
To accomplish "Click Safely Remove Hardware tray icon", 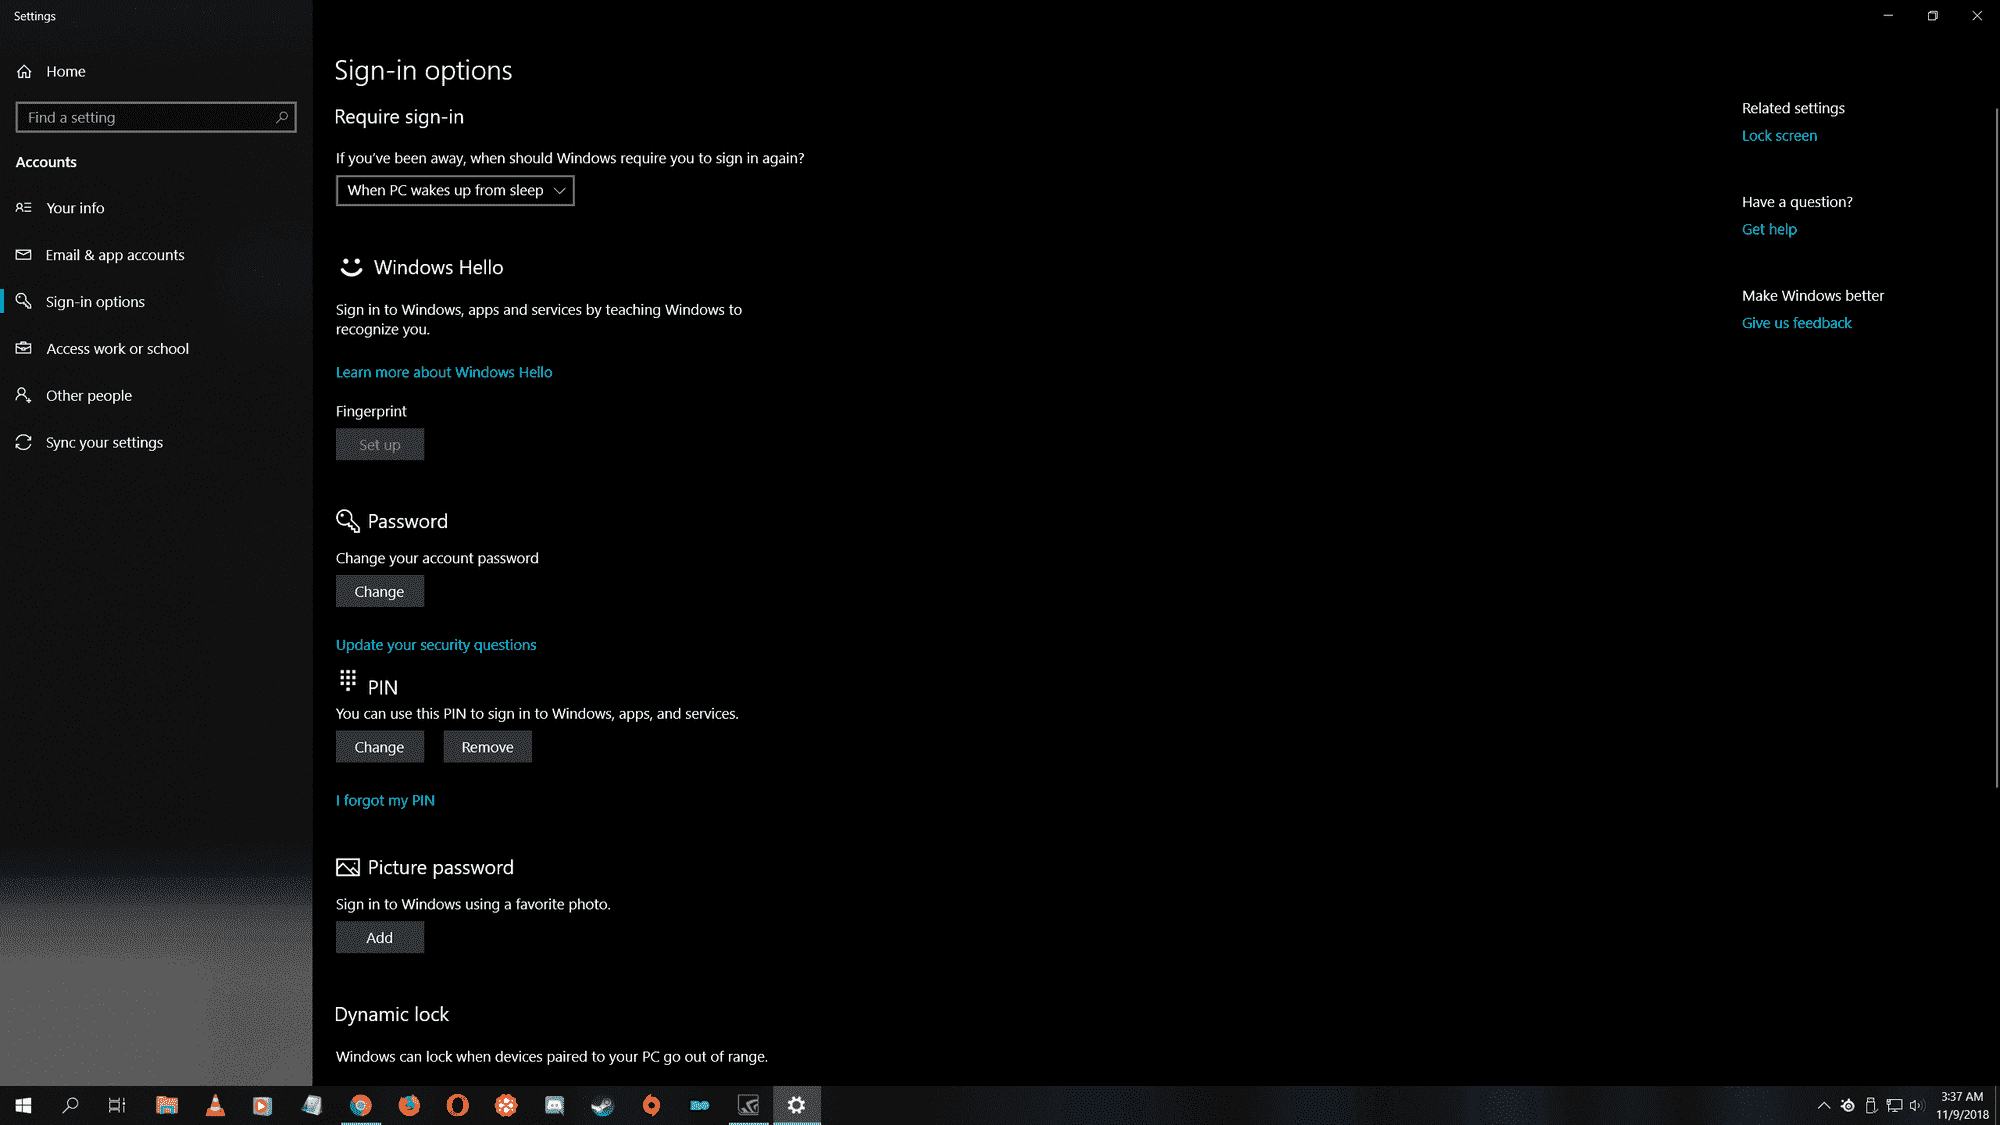I will pyautogui.click(x=1870, y=1105).
